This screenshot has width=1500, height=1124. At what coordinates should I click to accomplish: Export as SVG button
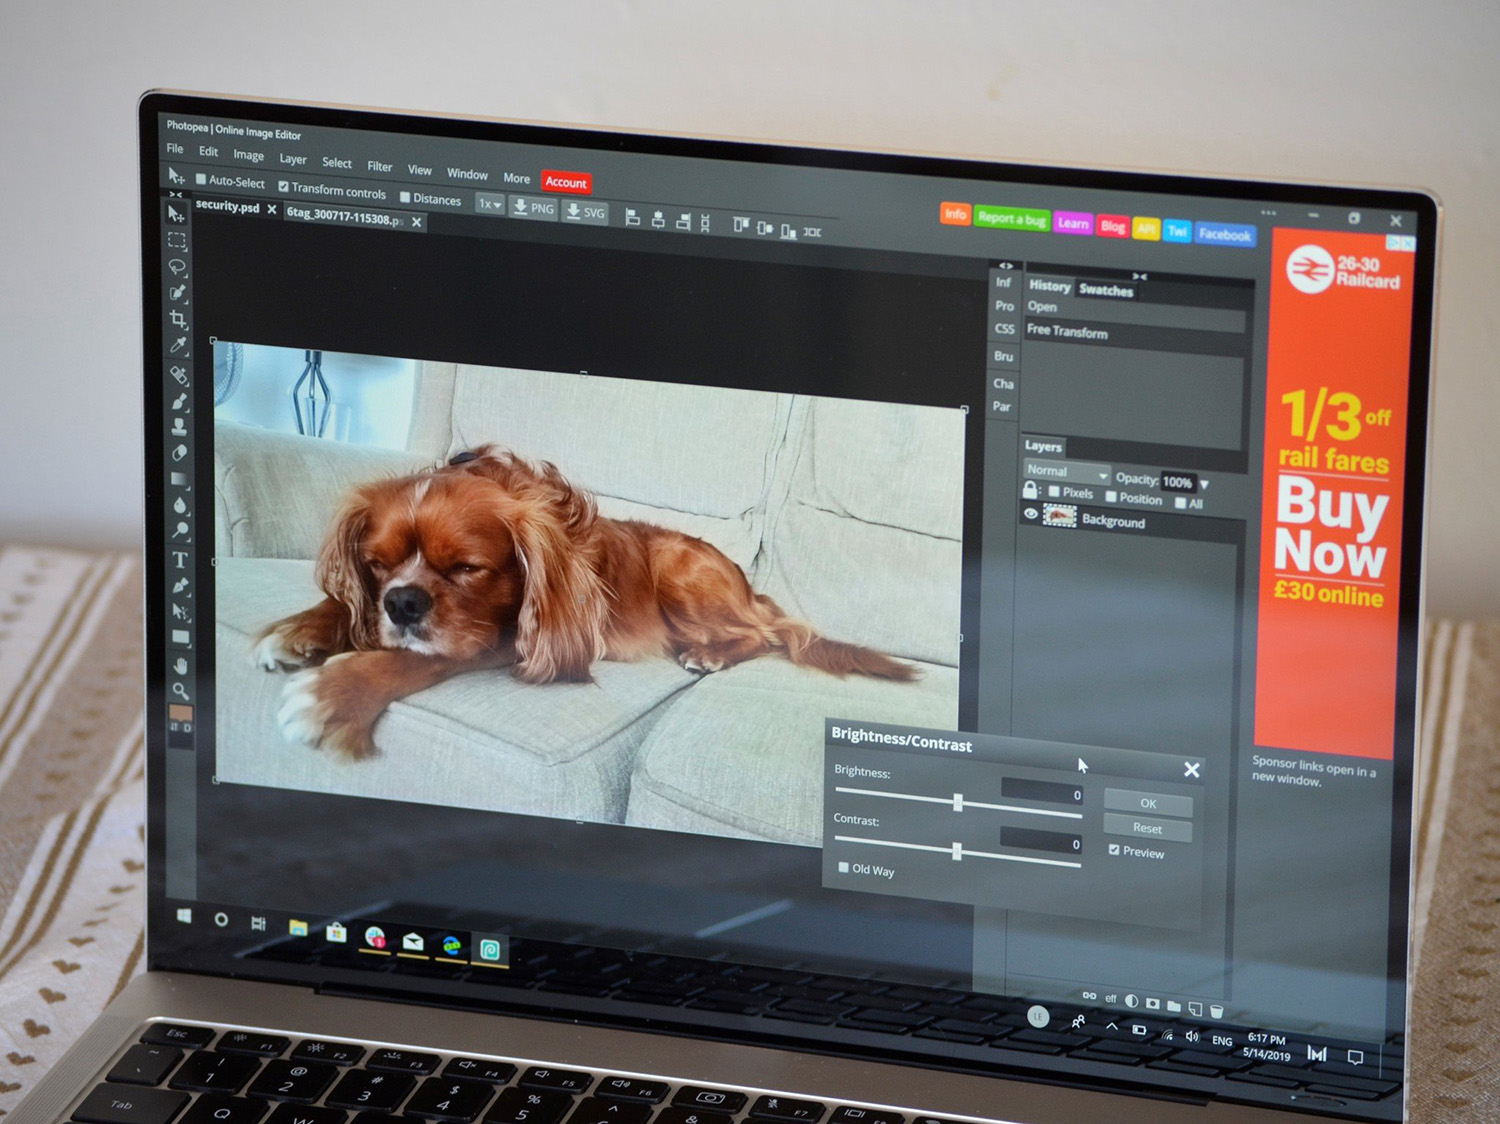[586, 212]
